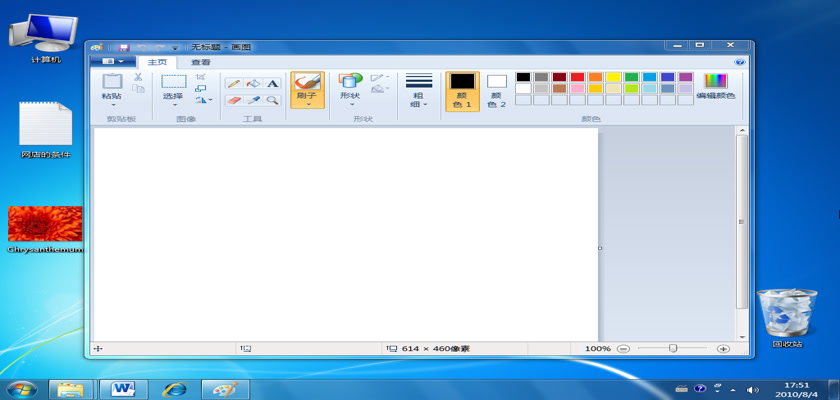The height and width of the screenshot is (400, 840).
Task: Select the Fill with color bucket tool
Action: [252, 84]
